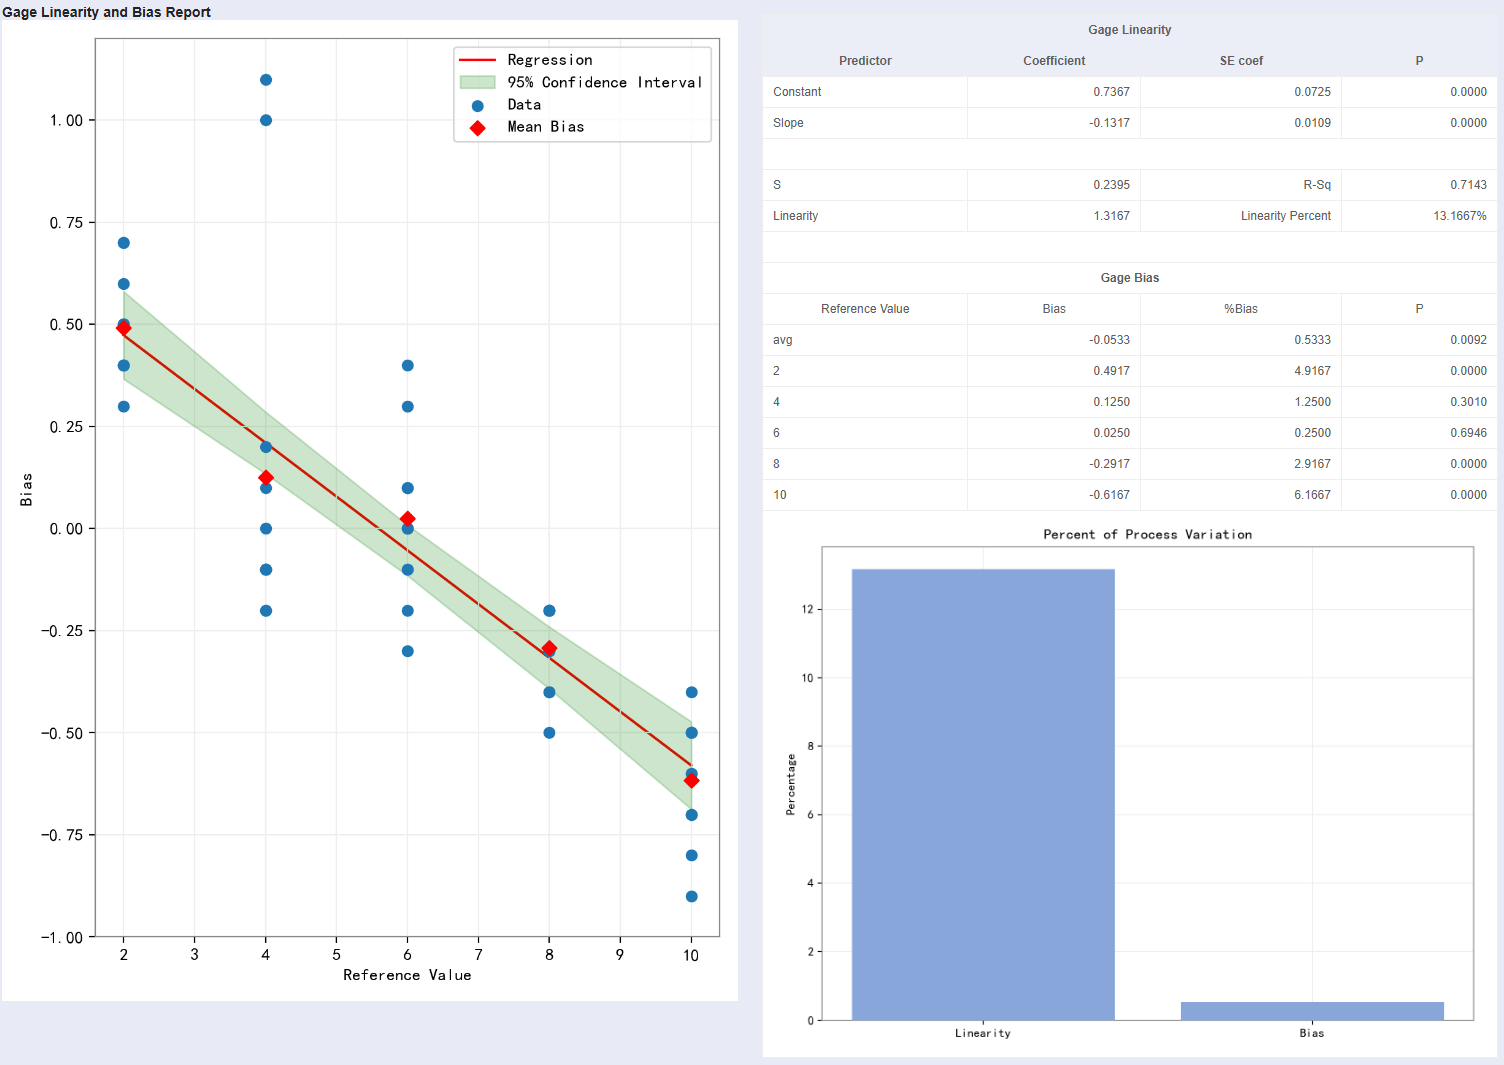Select the Mean Bias diamond at reference value 2

coord(123,326)
